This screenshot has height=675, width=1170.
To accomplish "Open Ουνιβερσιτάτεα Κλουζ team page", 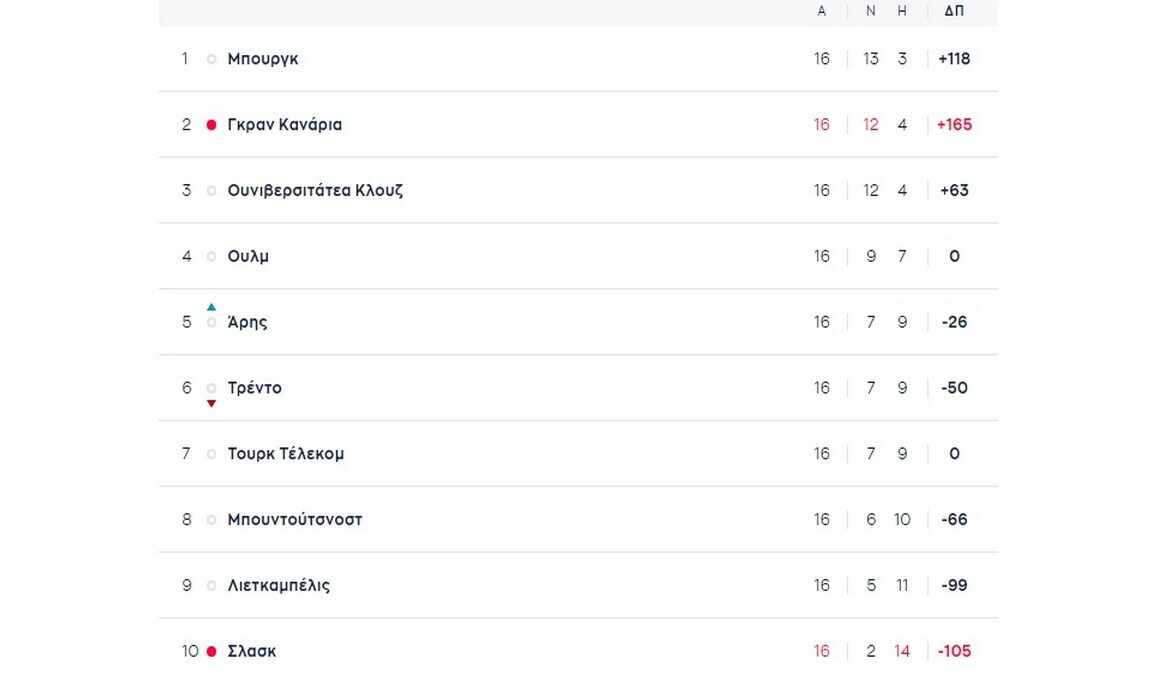I will click(x=315, y=191).
